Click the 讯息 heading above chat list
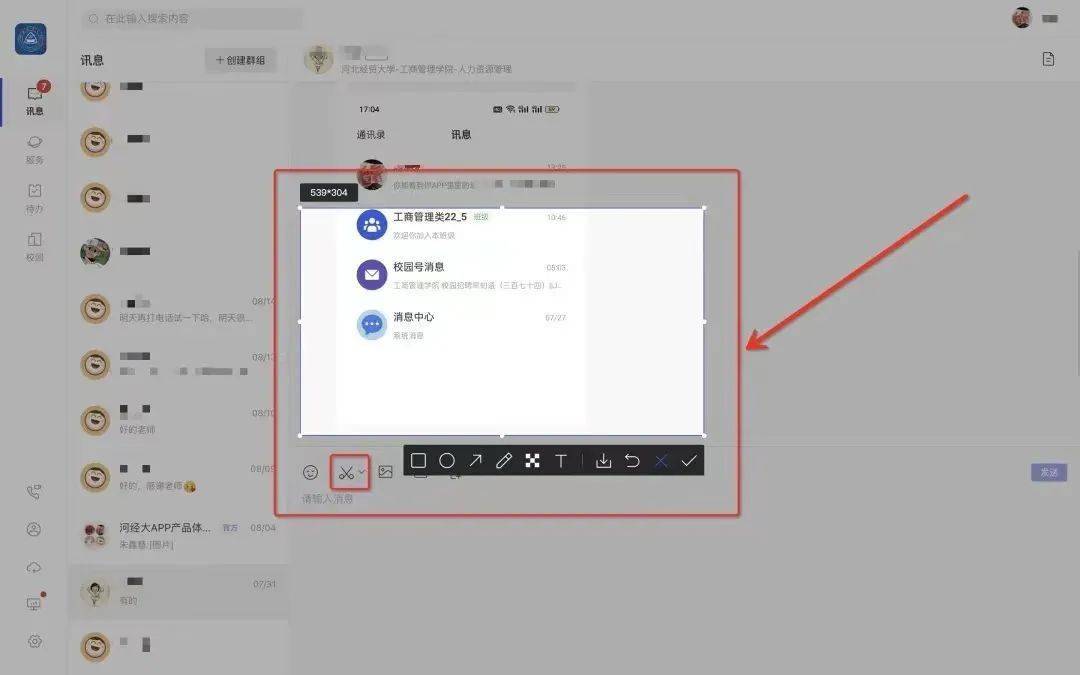Screen dimensions: 1080x675 pos(92,61)
